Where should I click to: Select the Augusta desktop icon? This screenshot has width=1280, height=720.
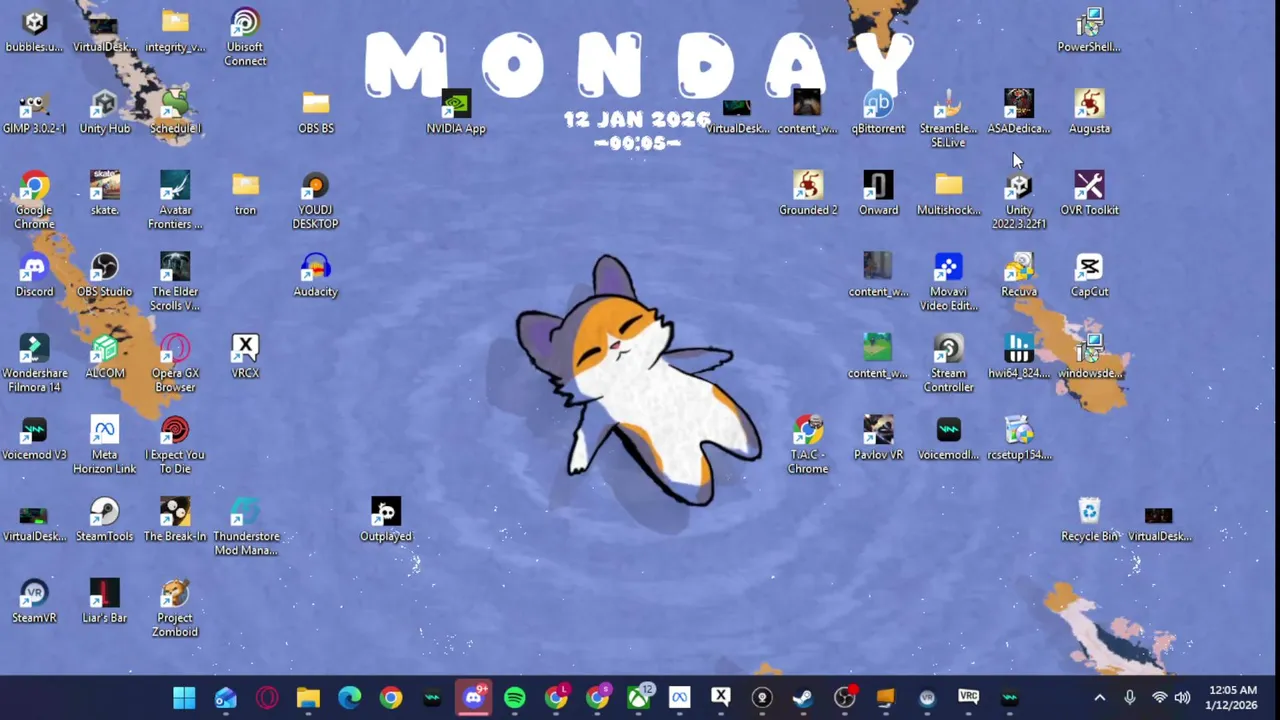(x=1089, y=113)
